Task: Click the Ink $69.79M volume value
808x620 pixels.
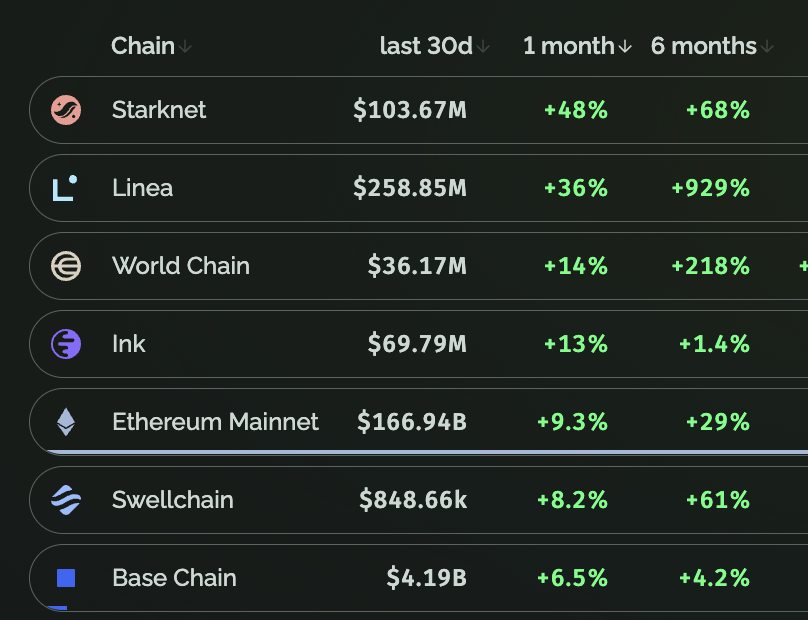Action: pos(417,344)
